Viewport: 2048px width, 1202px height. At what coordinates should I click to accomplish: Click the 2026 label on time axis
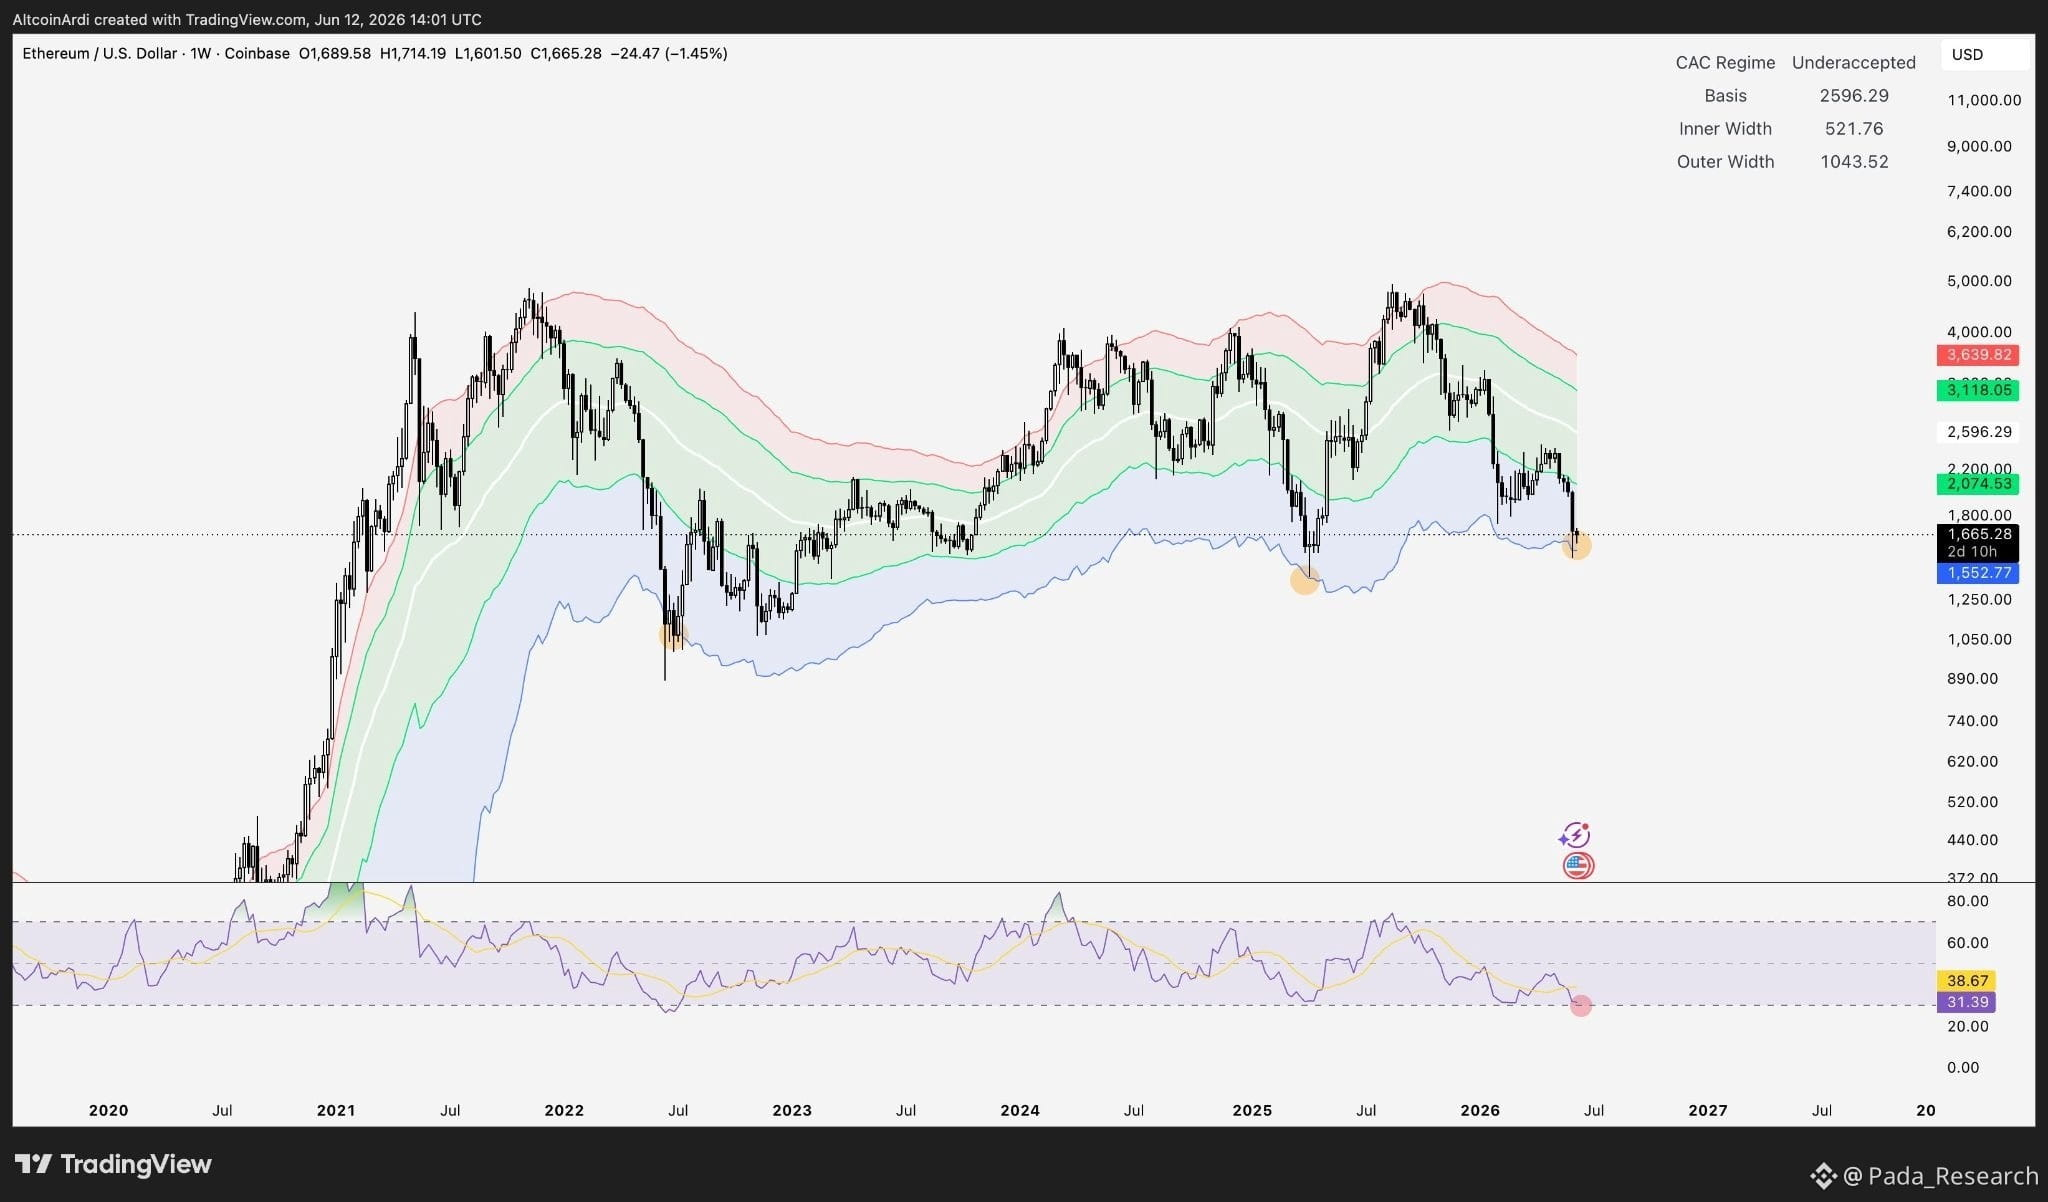[x=1480, y=1110]
